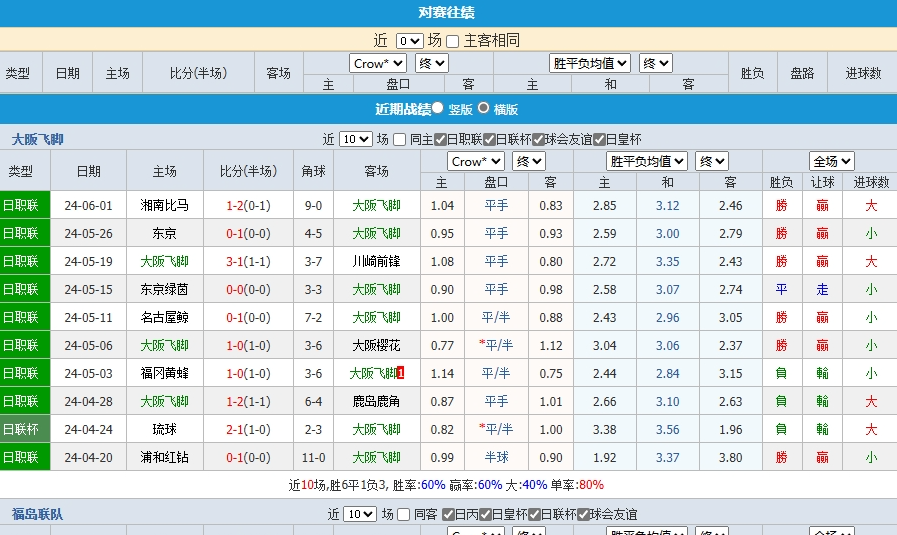Screen dimensions: 897x535
Task: Expand the 胜平负均值 dropdown in the 大阪飞脚 table
Action: point(646,161)
